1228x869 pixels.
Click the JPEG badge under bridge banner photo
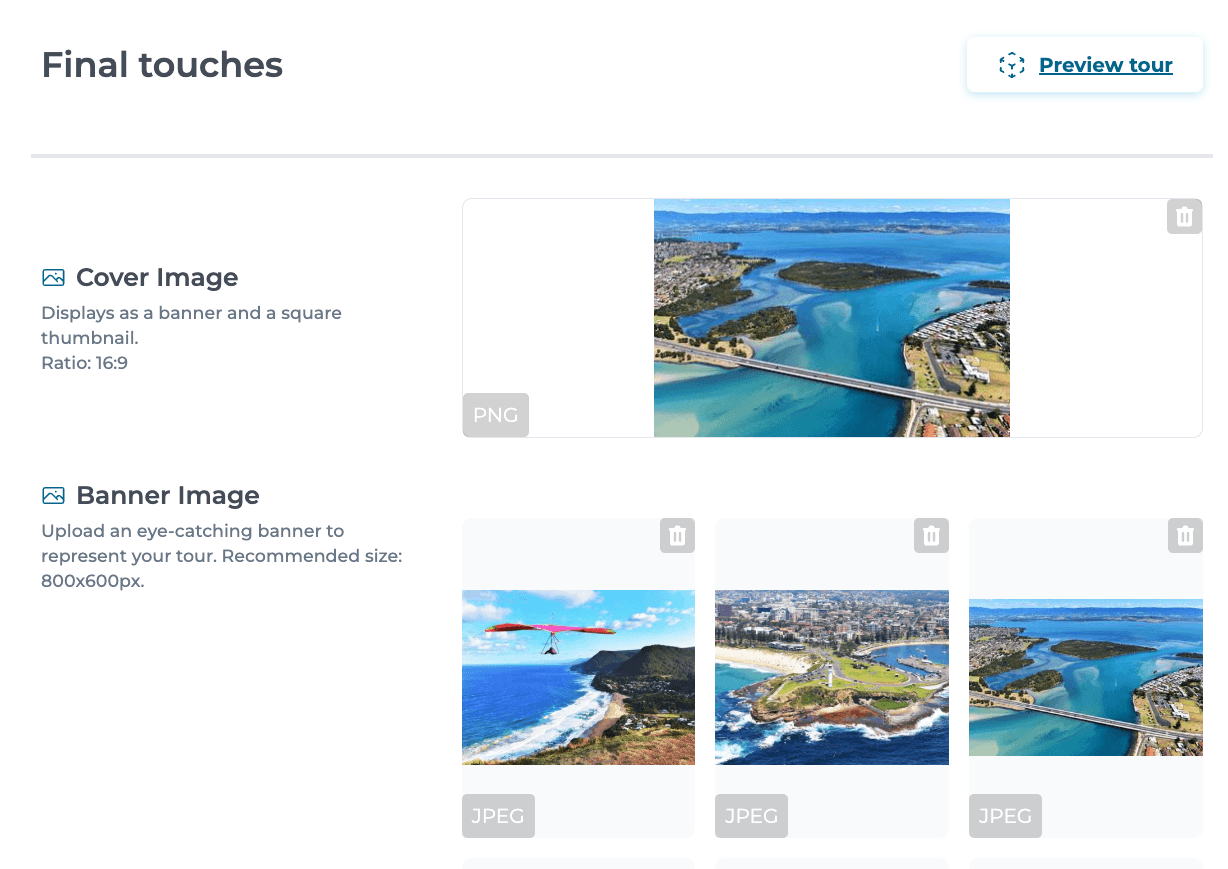pos(1005,816)
